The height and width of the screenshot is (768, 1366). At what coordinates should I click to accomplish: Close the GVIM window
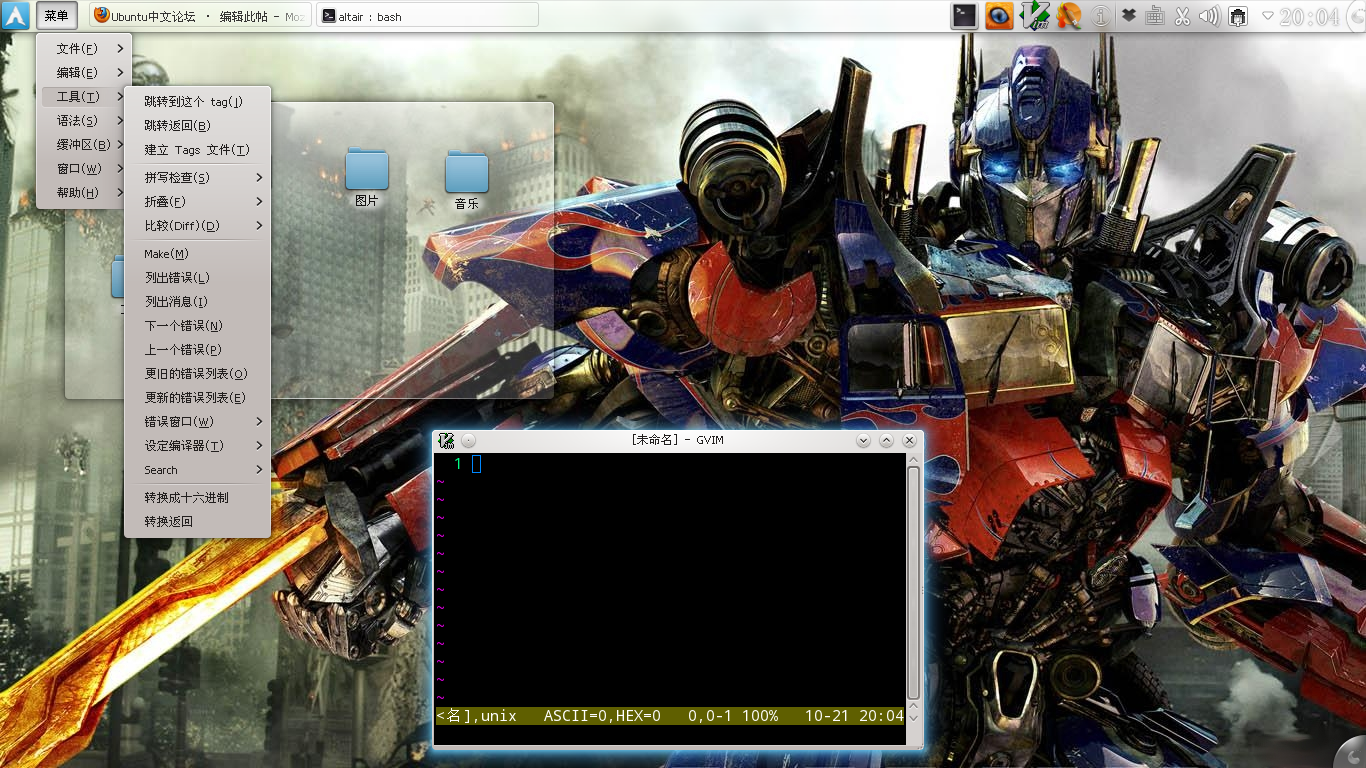click(909, 440)
